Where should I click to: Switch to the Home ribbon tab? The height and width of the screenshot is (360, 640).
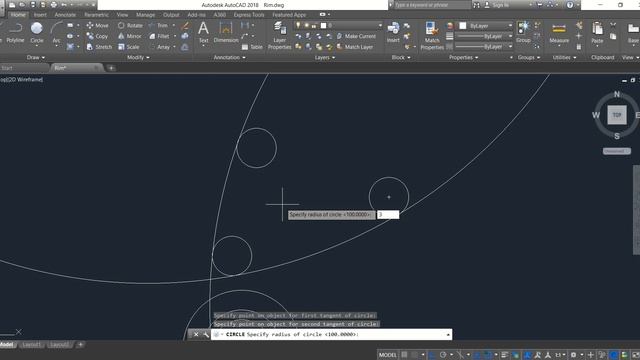(x=18, y=15)
